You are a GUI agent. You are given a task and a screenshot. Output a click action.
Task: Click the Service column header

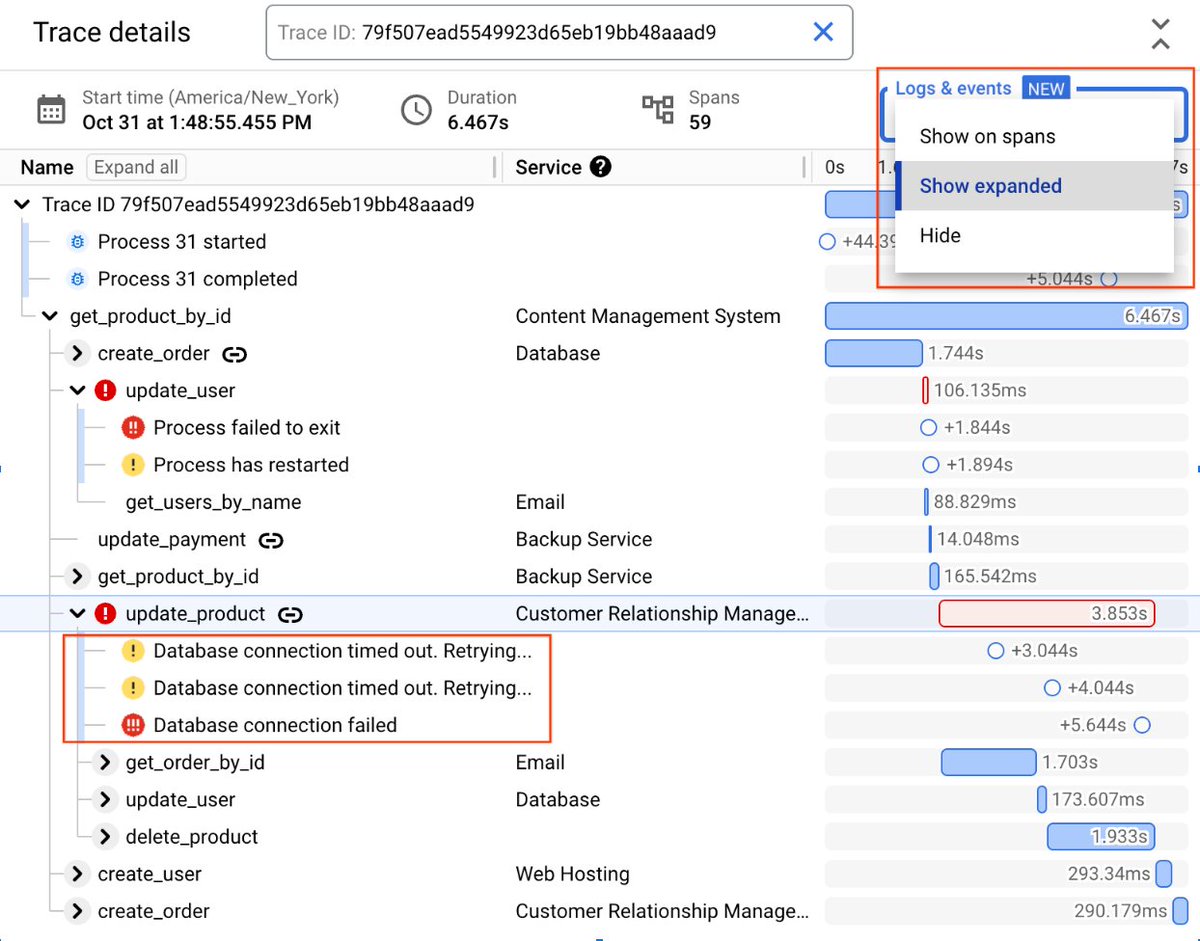tap(548, 167)
